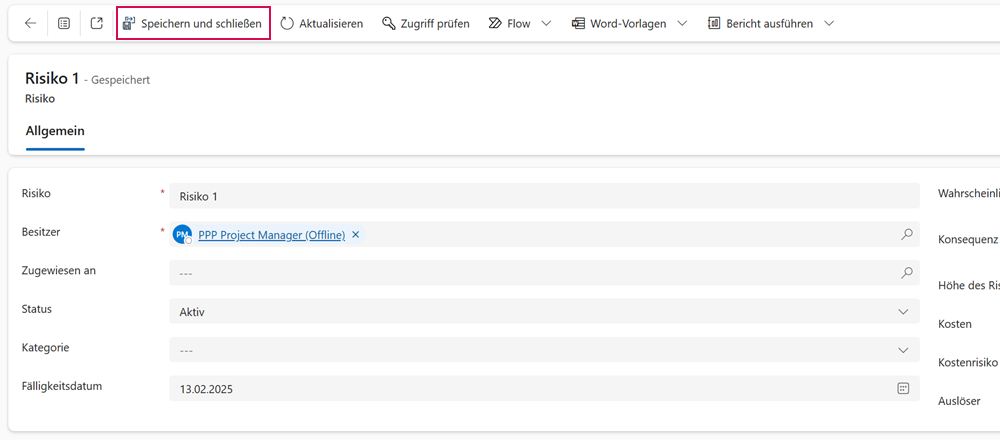
Task: Click the Besitzer lookup search icon
Action: coord(906,235)
